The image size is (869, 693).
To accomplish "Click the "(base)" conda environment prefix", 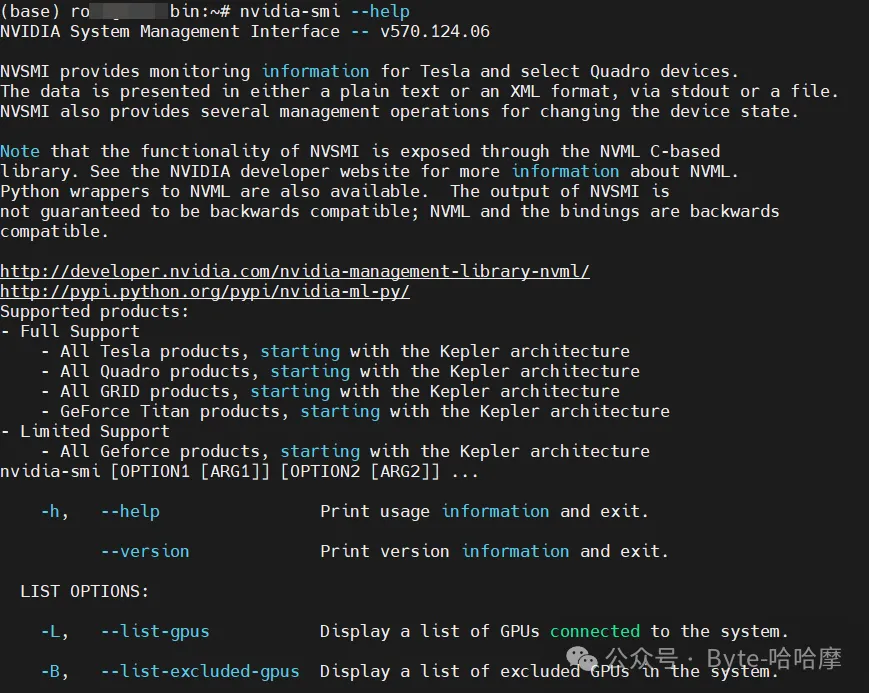I will [x=30, y=11].
